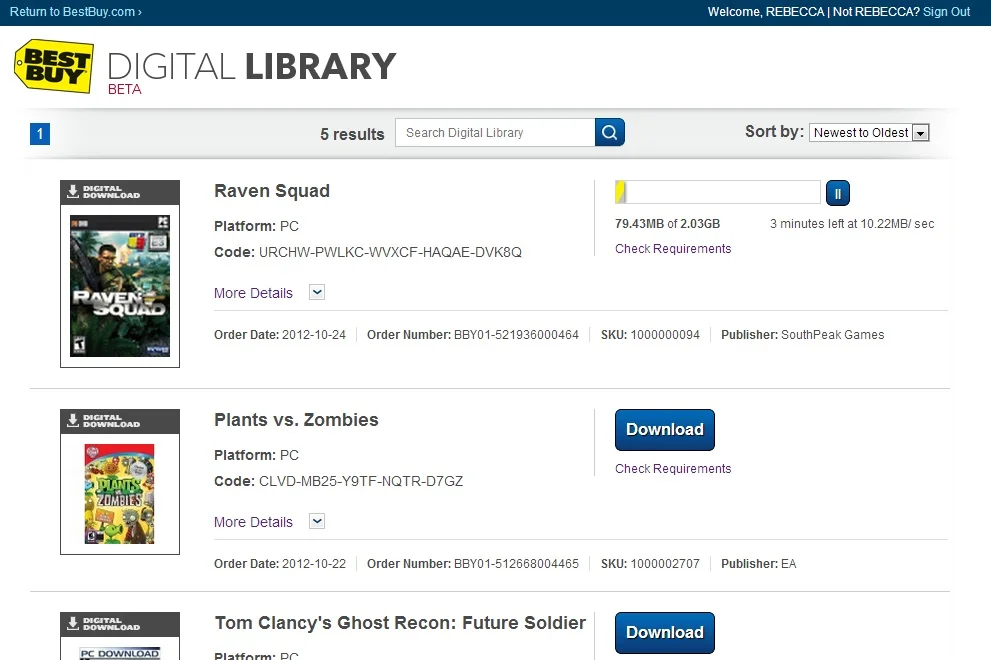
Task: Click SKU 1000000094
Action: [665, 335]
